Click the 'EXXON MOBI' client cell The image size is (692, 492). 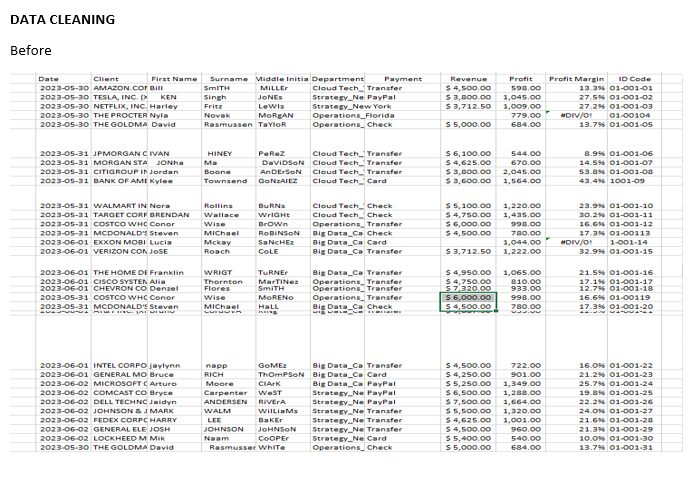tap(120, 242)
